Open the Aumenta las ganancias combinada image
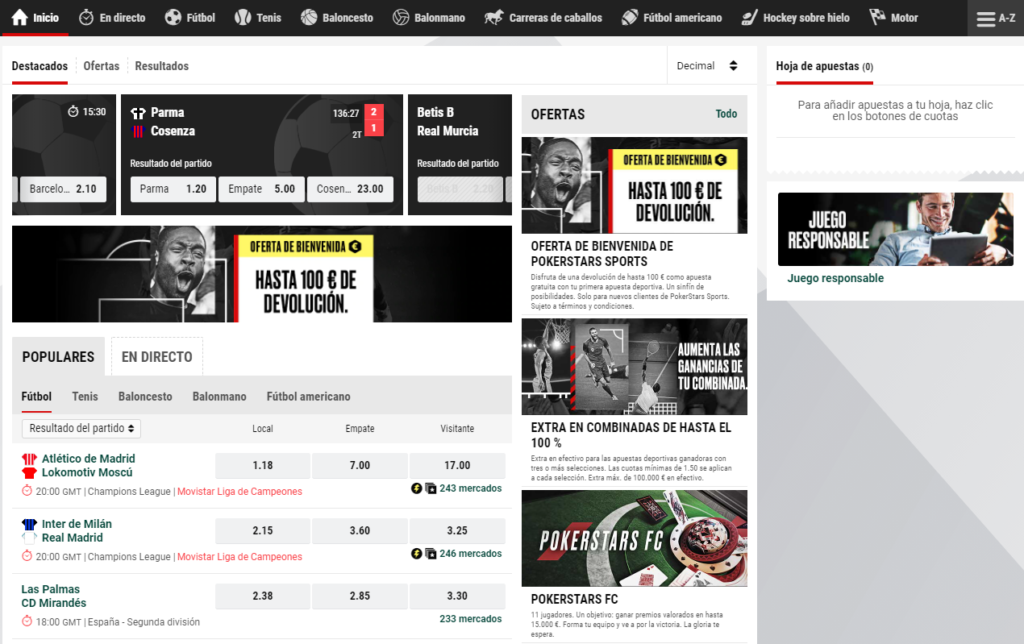This screenshot has width=1024, height=644. click(634, 366)
